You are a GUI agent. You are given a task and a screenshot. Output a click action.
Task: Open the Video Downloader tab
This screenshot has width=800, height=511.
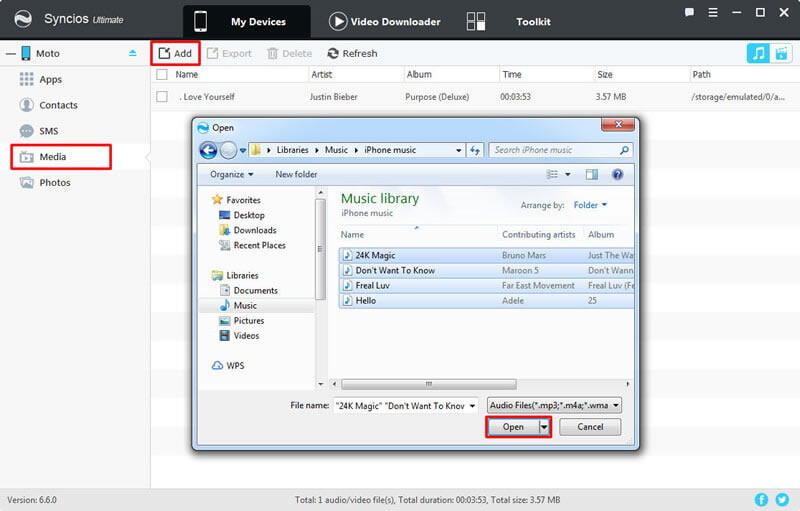[384, 21]
